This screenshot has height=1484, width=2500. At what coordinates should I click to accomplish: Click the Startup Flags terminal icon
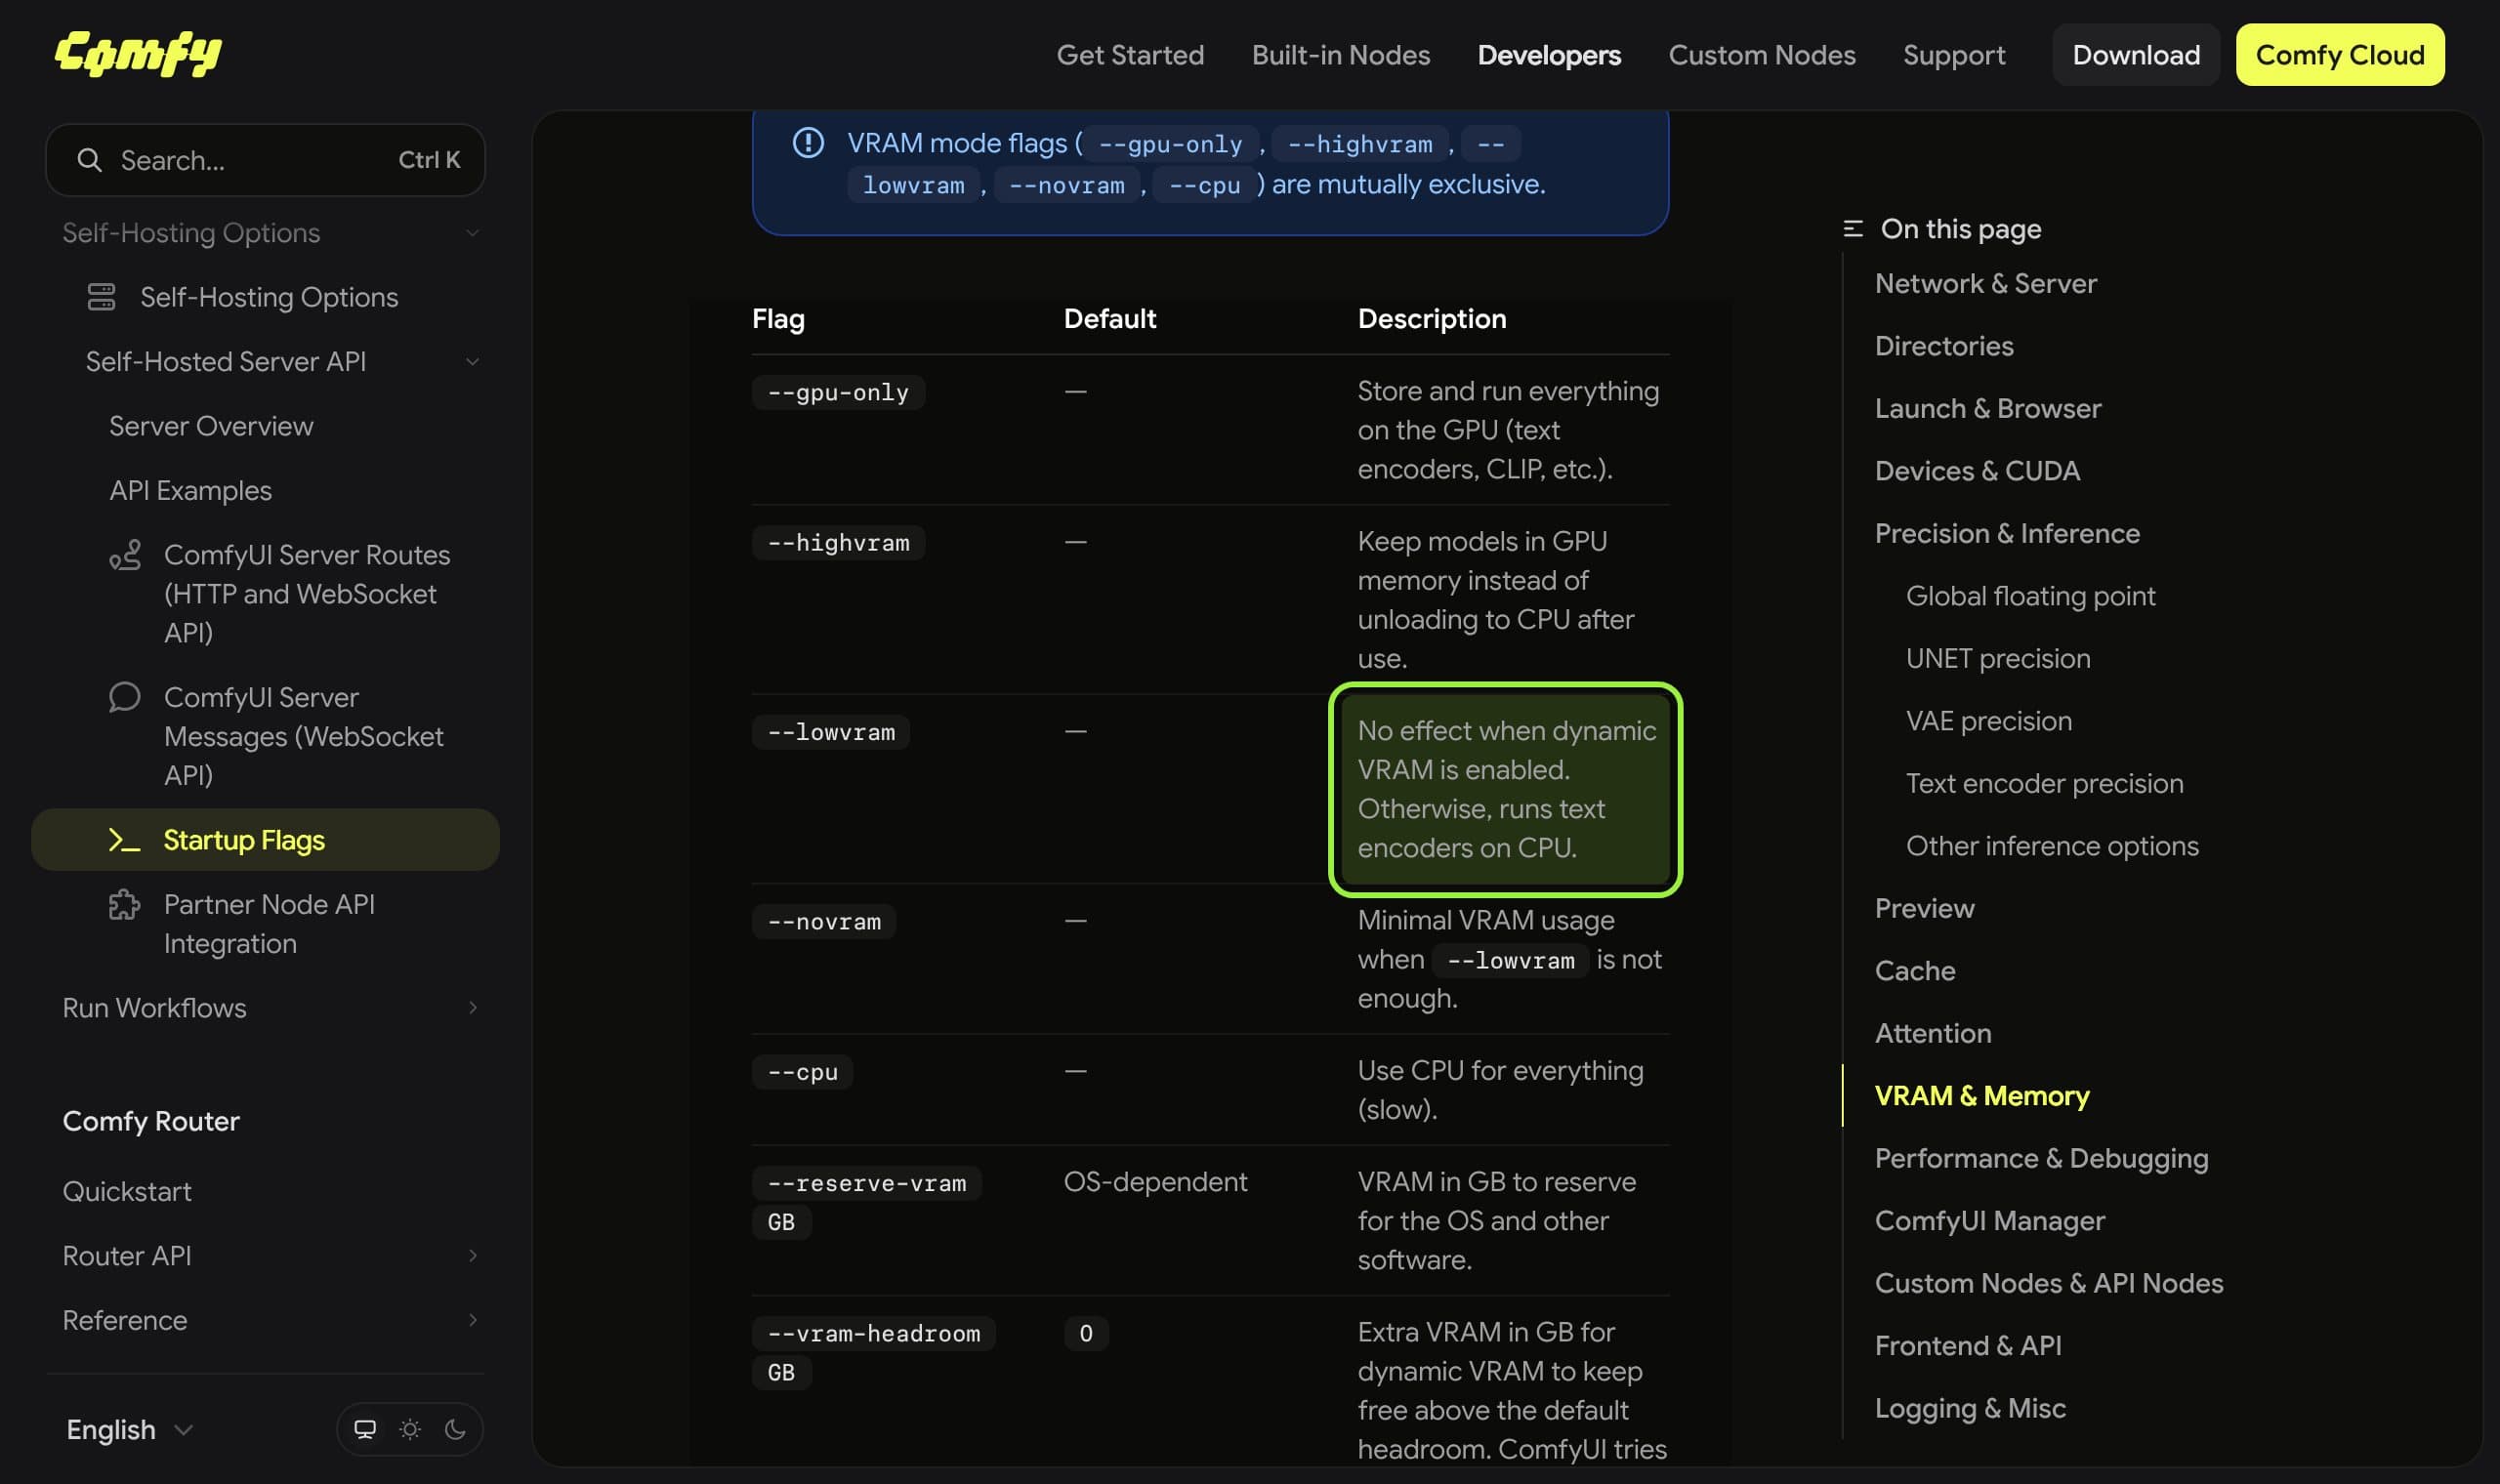(125, 840)
